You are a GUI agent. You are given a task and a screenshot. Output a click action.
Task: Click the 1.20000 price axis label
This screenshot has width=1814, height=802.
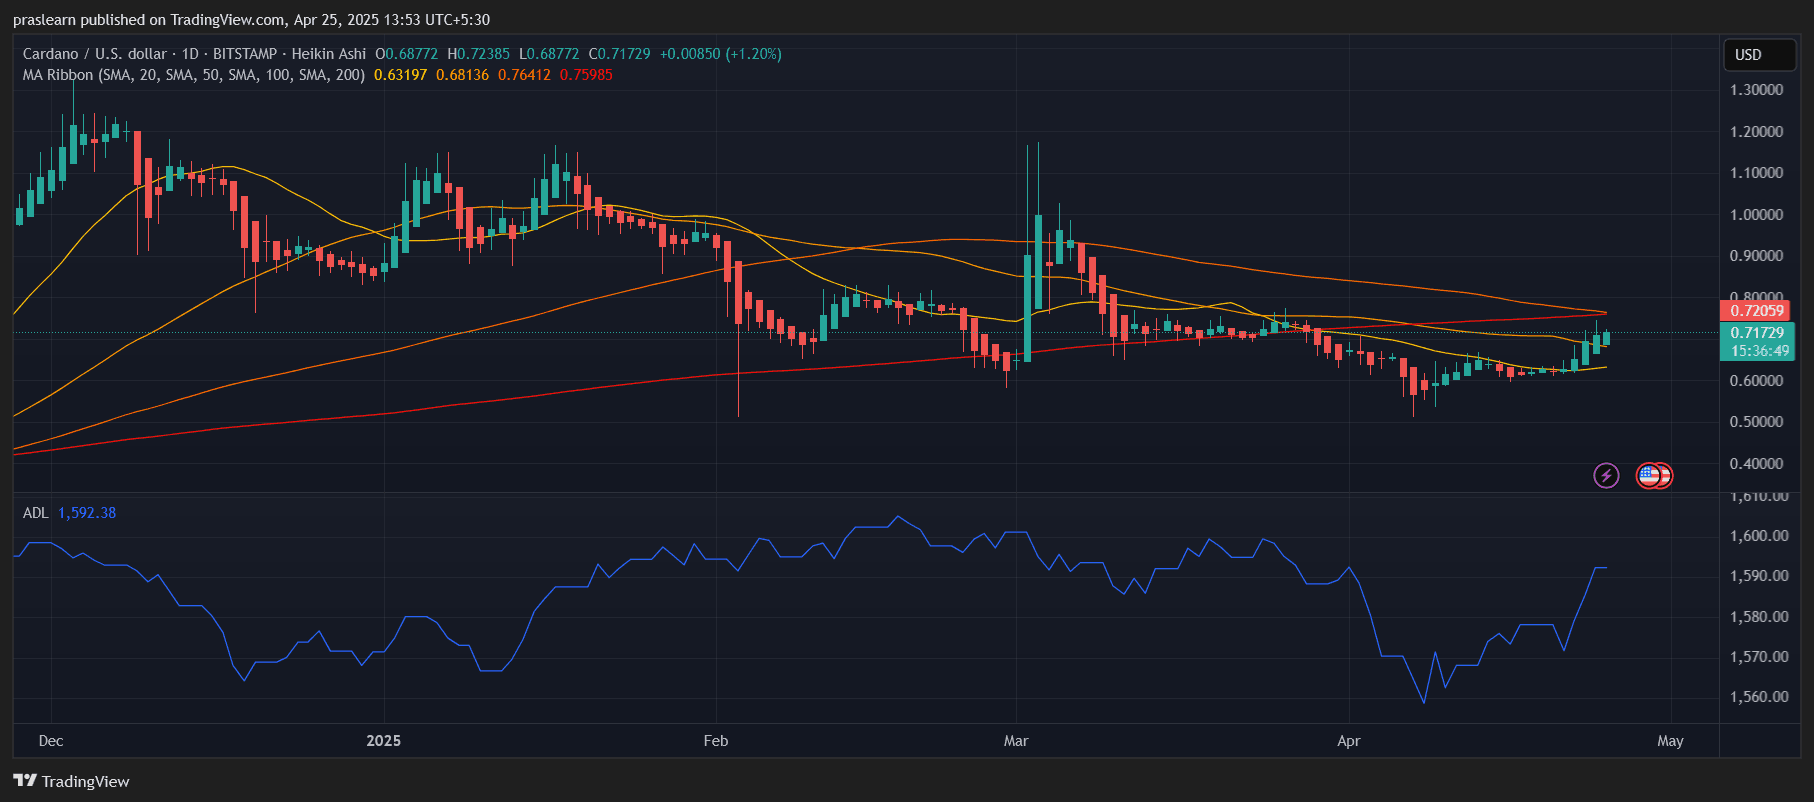click(1757, 132)
